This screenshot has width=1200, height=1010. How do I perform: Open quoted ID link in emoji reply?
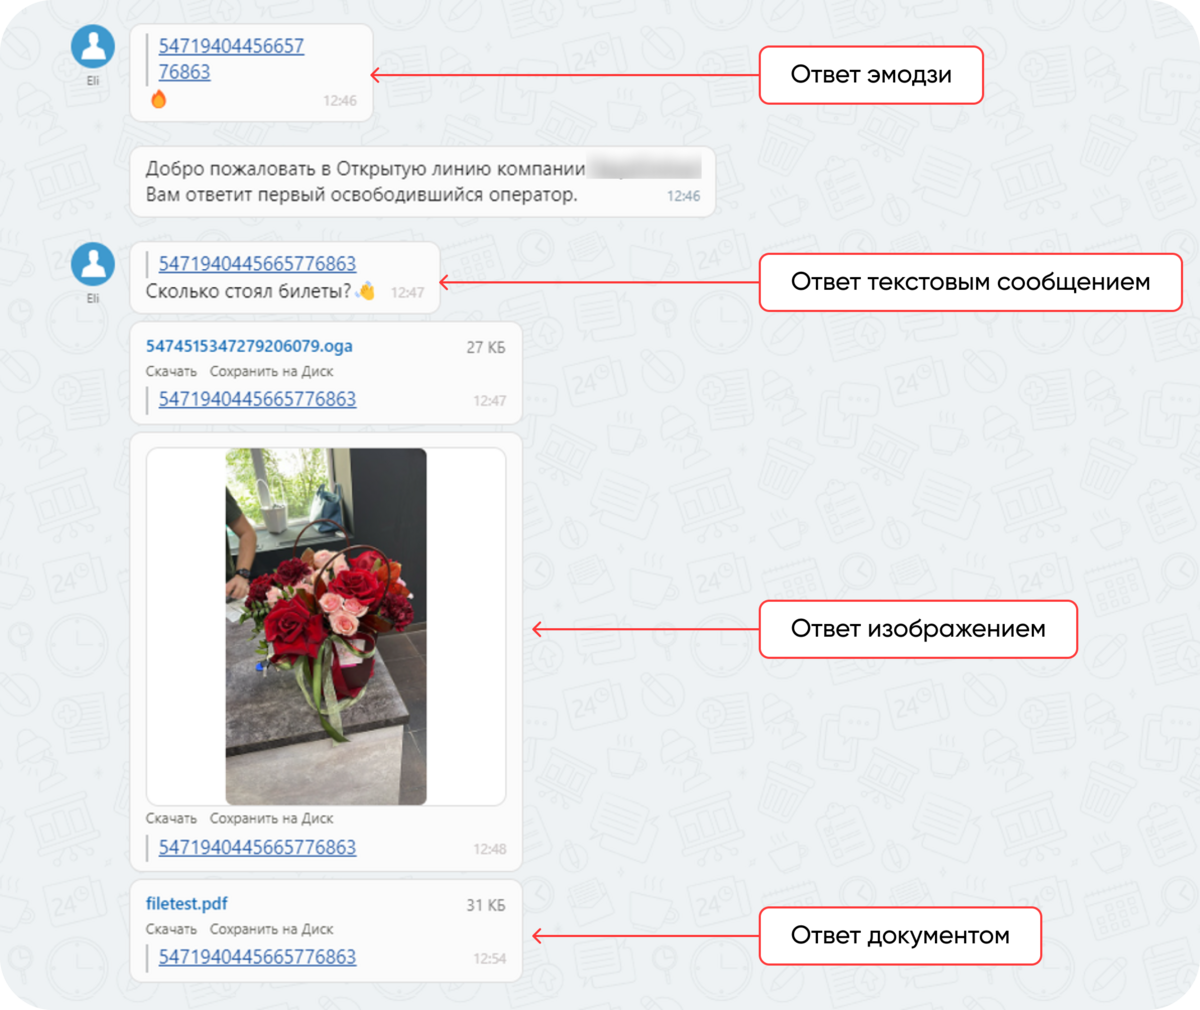(231, 59)
